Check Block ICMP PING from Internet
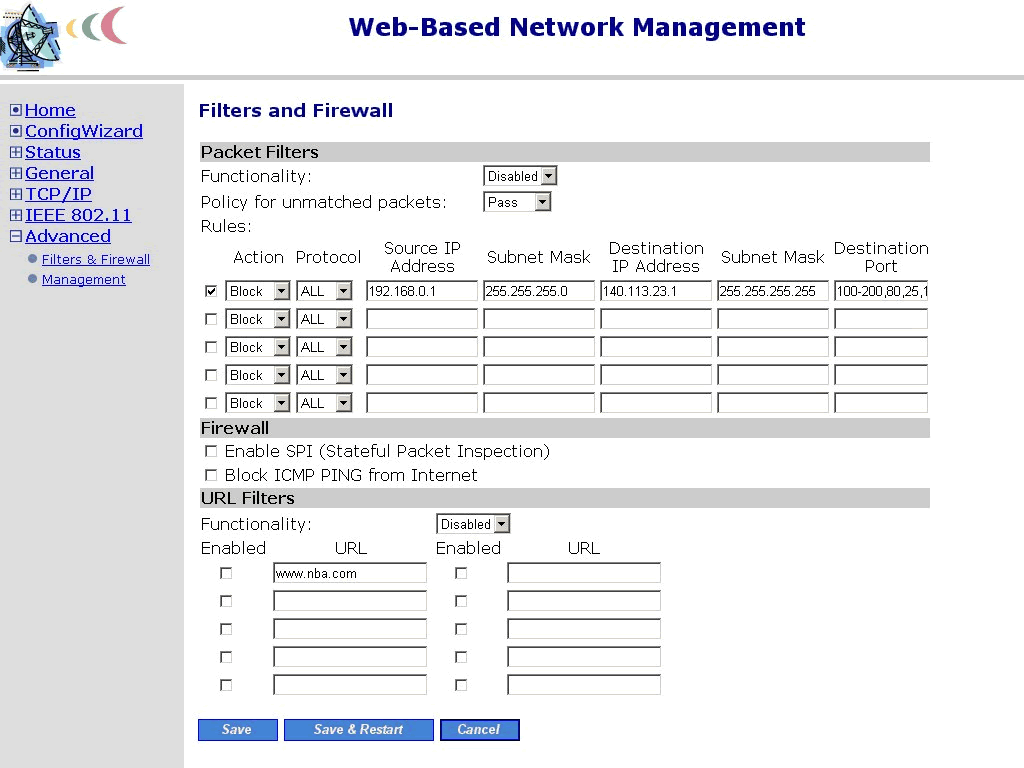This screenshot has width=1024, height=768. 210,475
